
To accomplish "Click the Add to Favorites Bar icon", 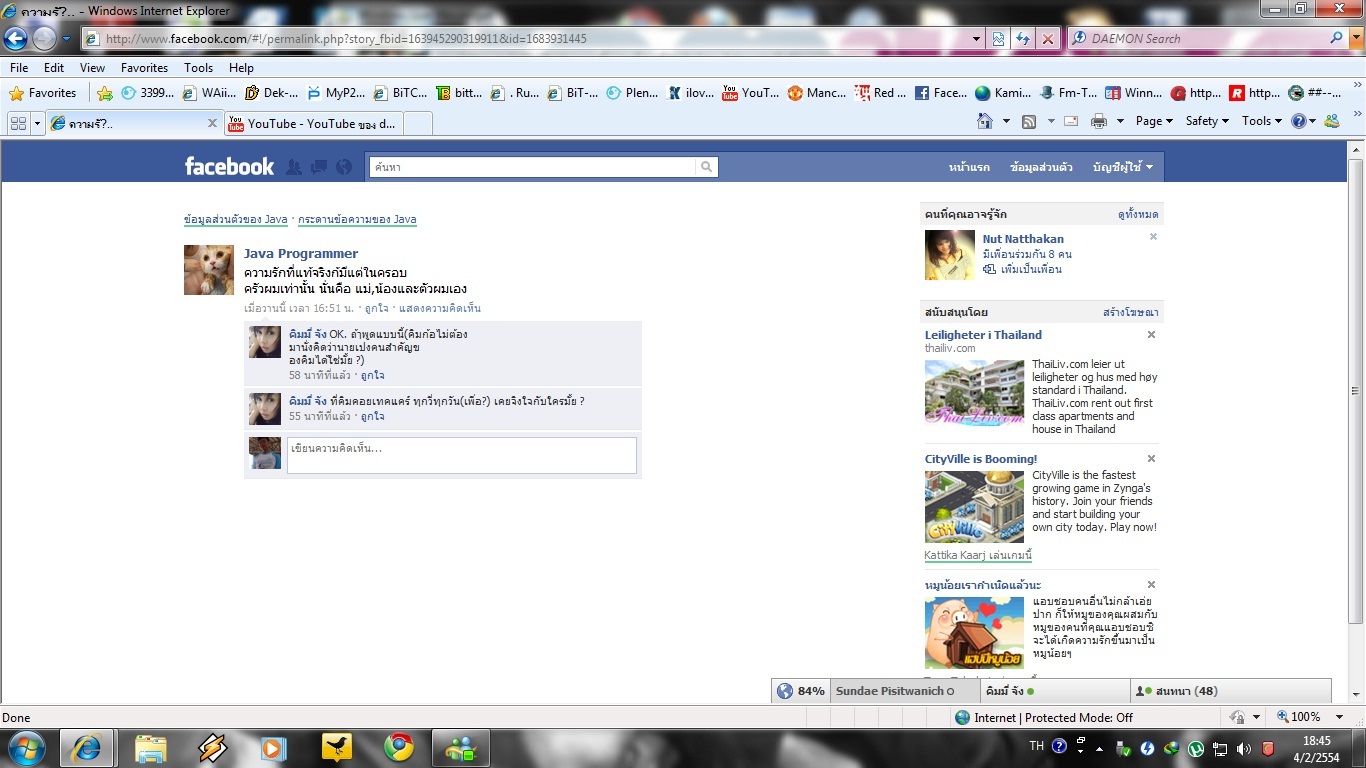I will (105, 93).
